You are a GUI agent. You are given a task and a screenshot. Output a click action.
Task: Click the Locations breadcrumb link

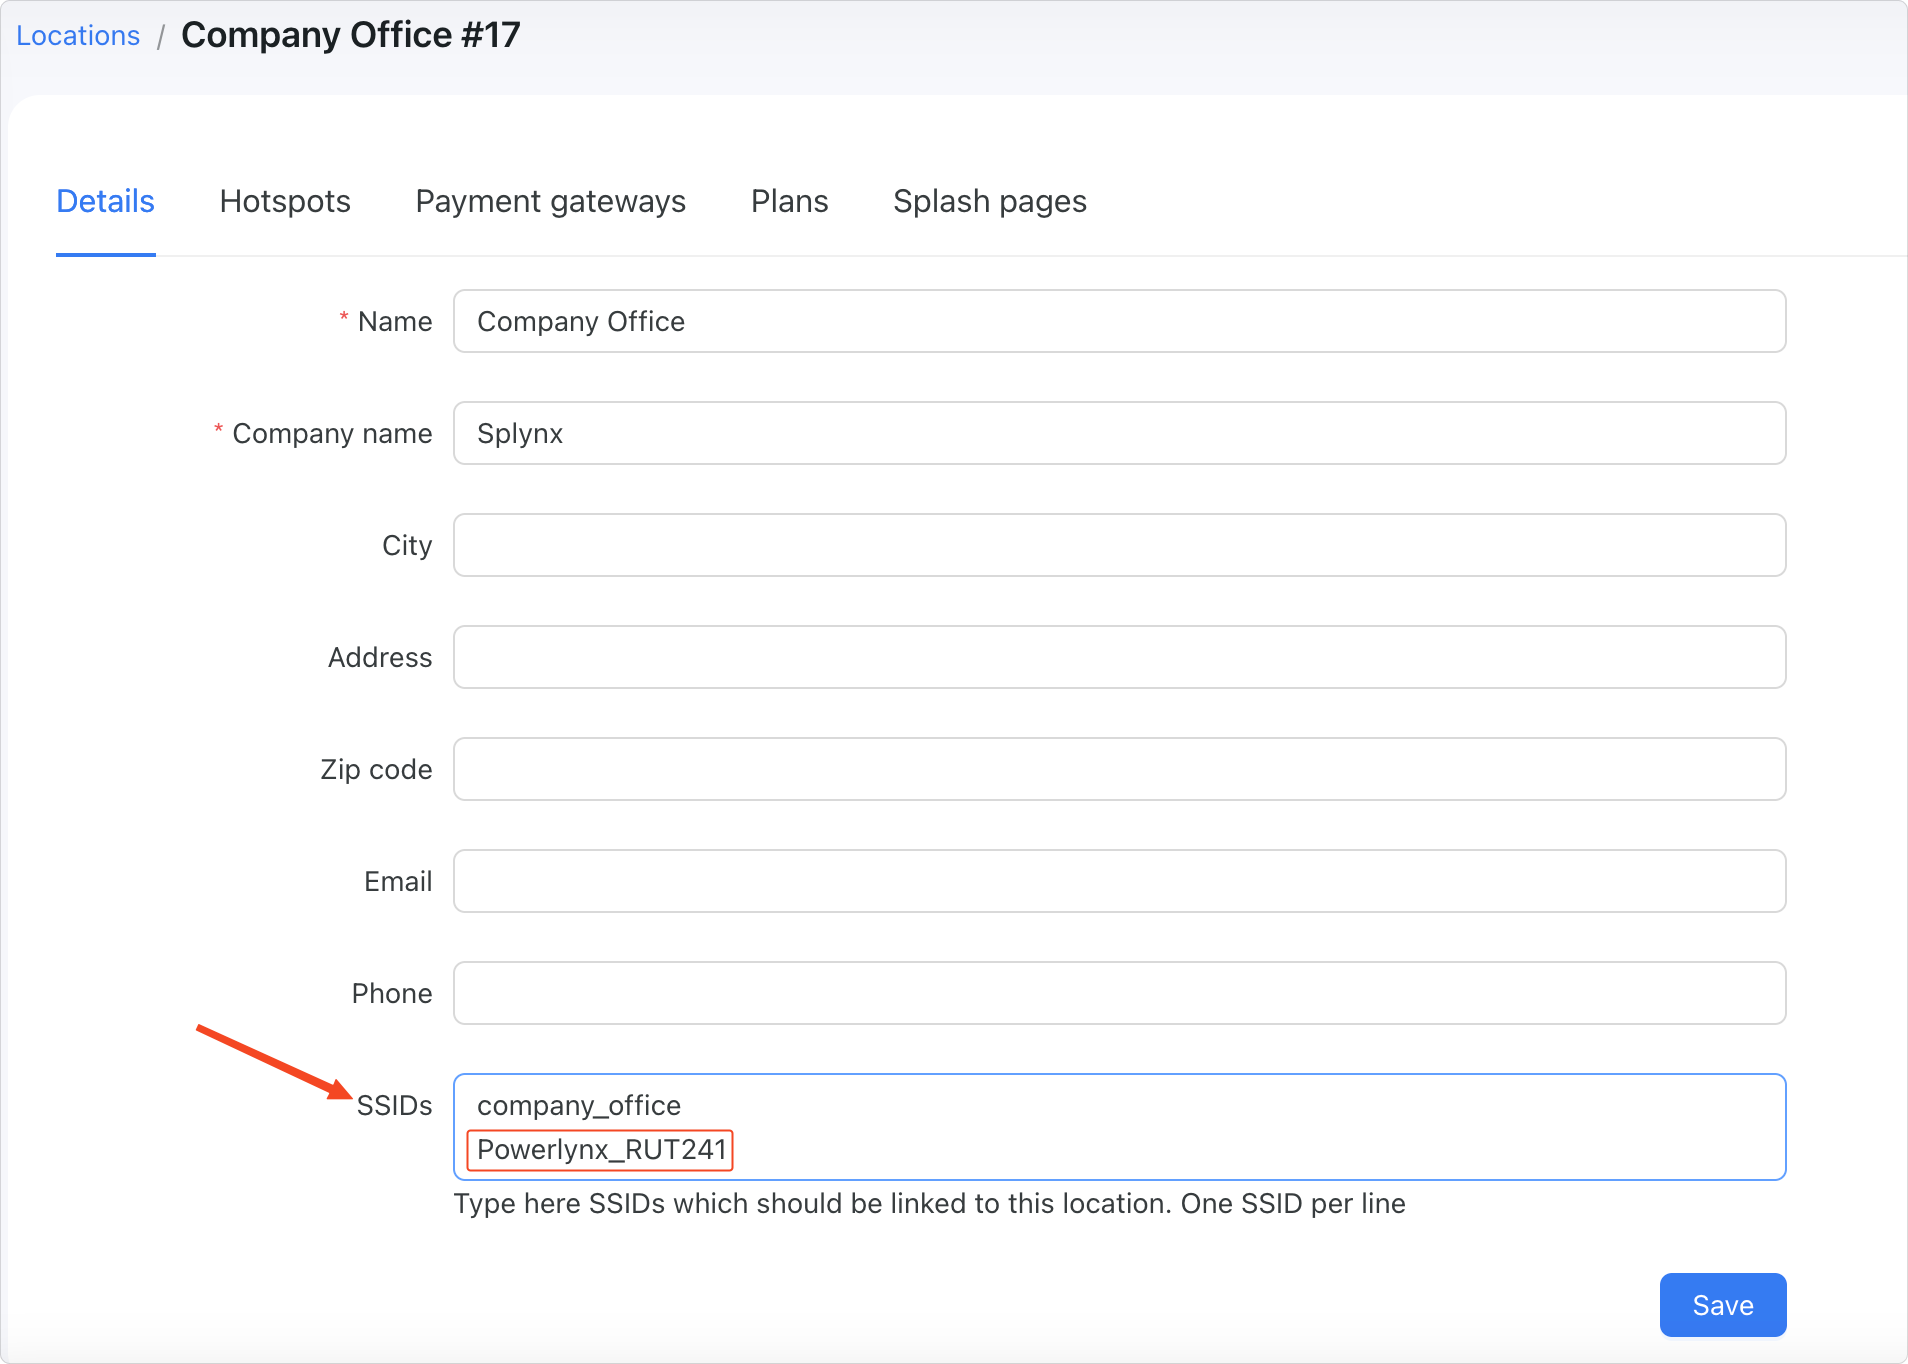[78, 36]
